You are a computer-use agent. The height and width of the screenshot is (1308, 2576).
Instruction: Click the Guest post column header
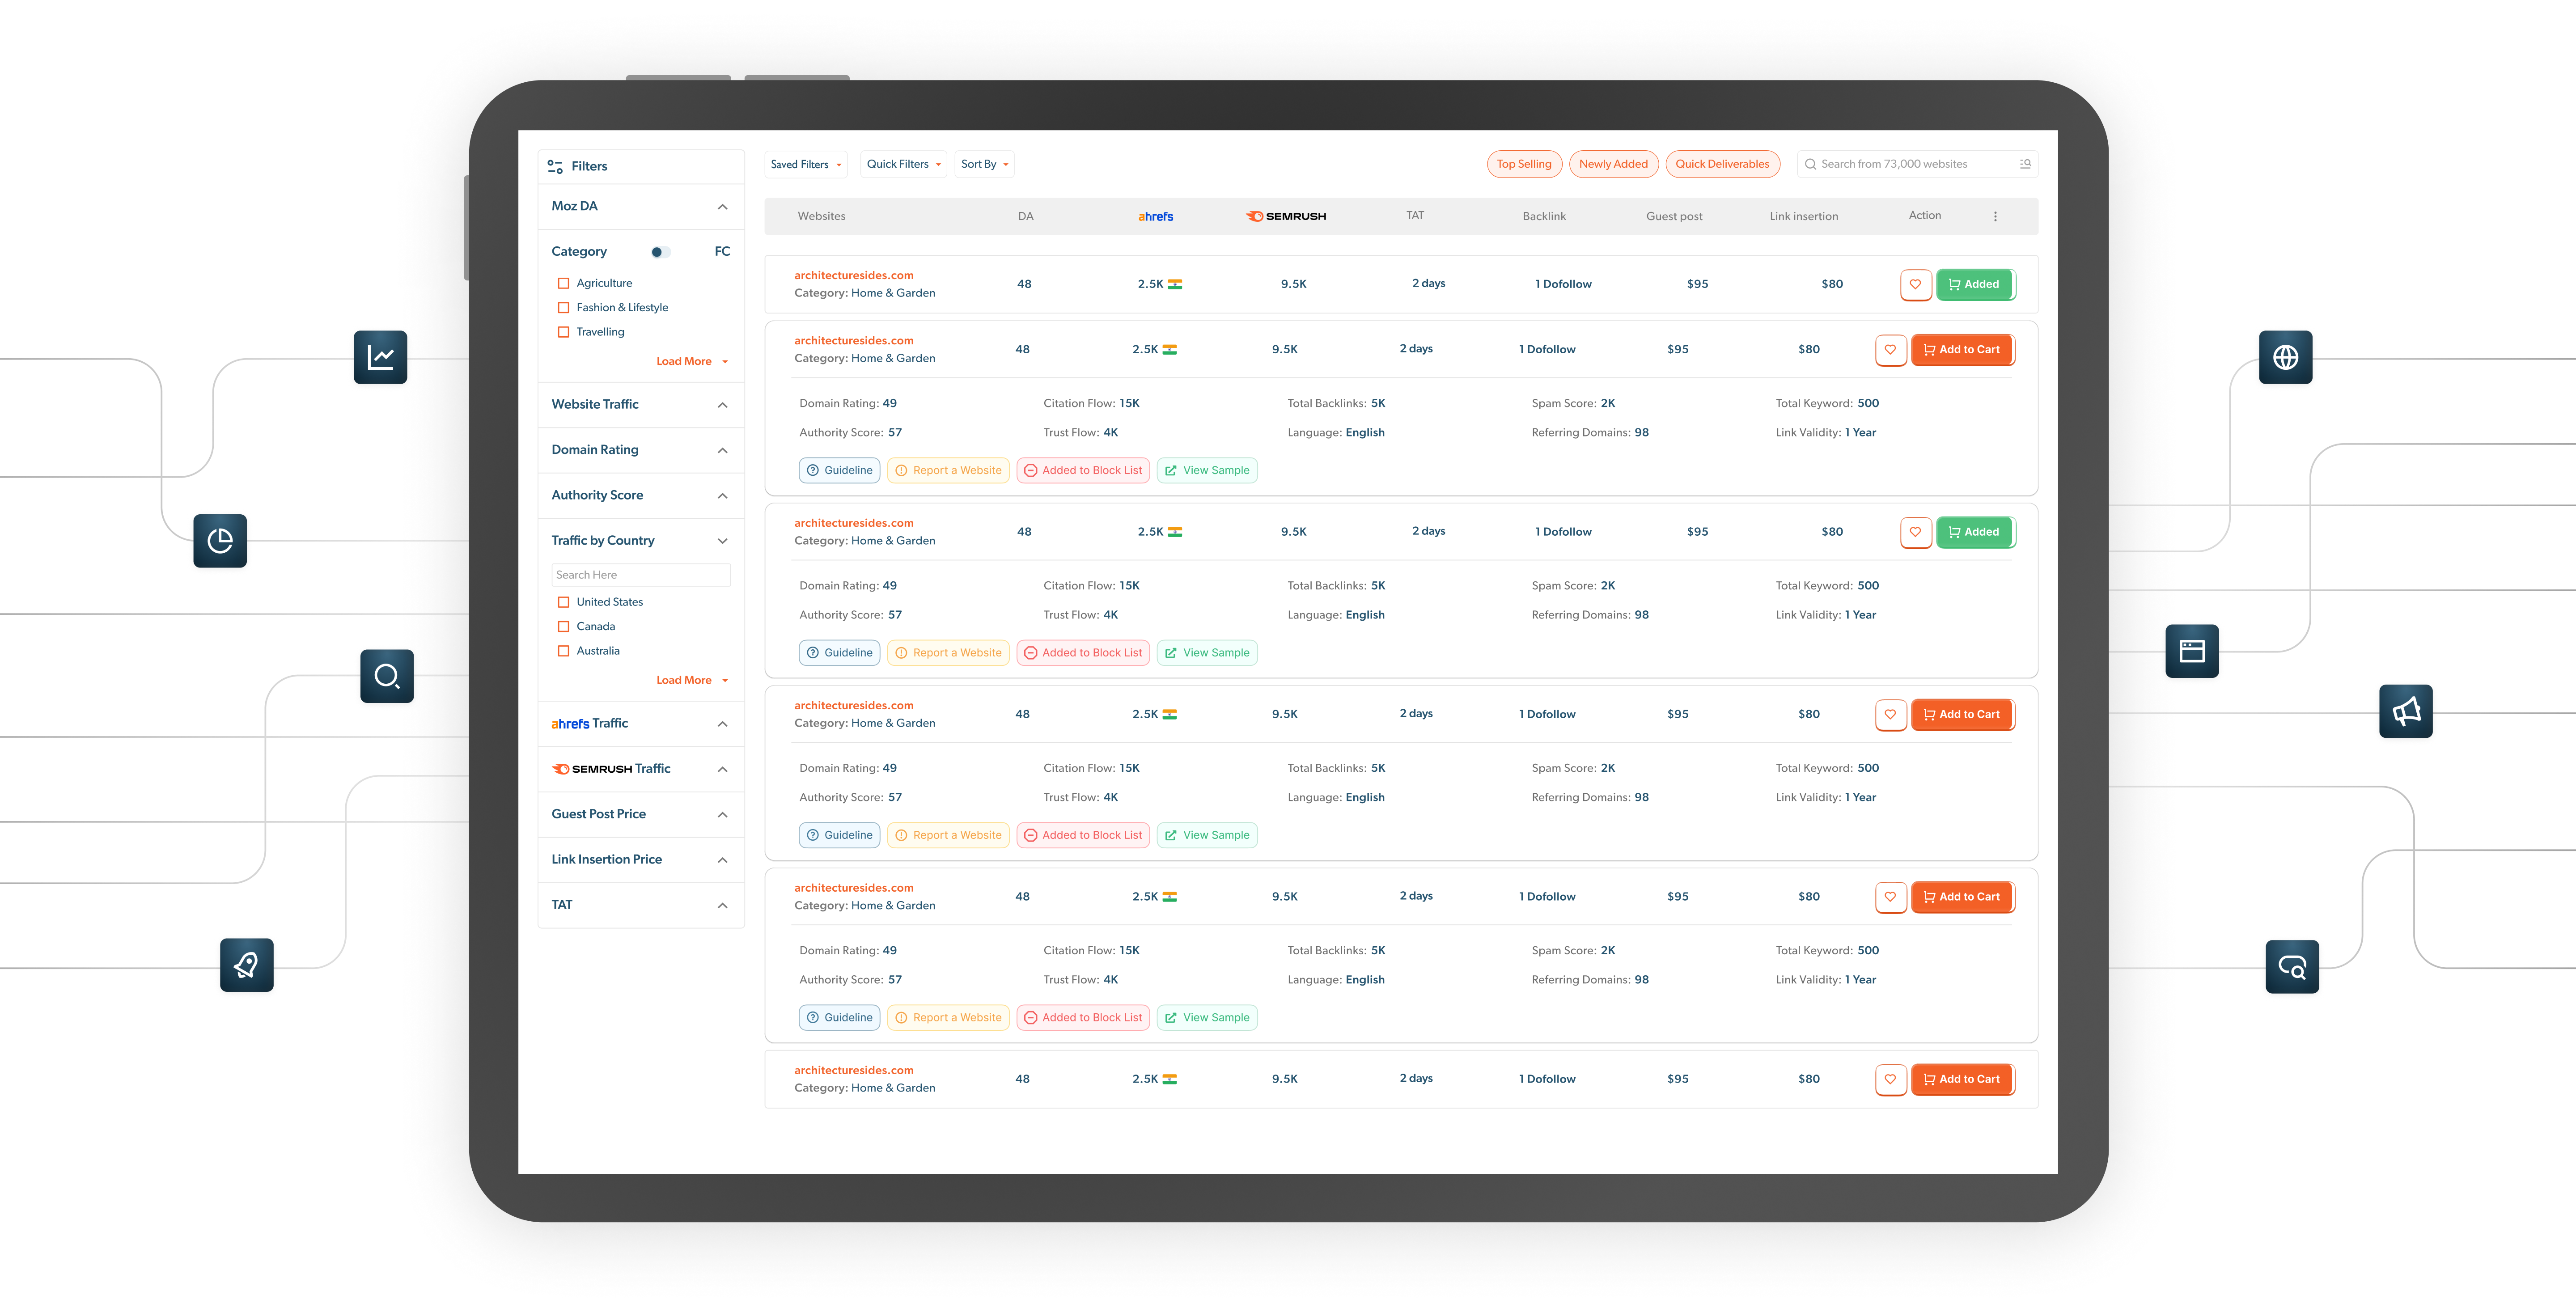click(1674, 216)
